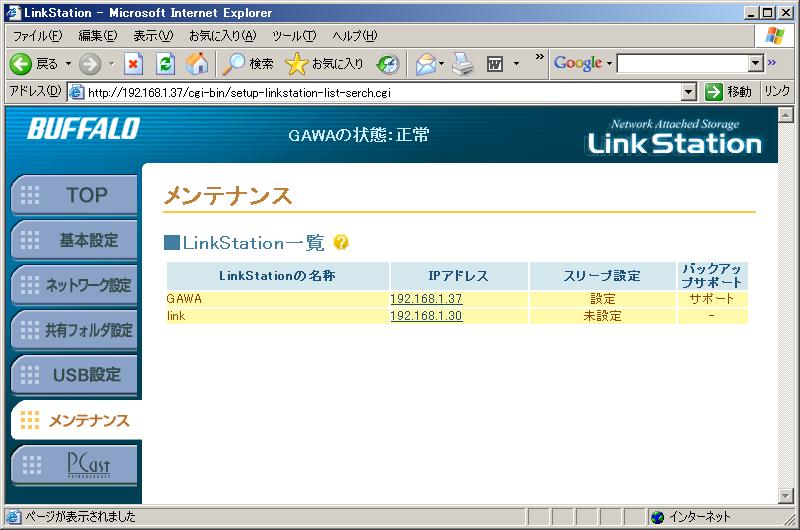Click the page scrollbar down arrow
The image size is (800, 530).
click(x=786, y=495)
